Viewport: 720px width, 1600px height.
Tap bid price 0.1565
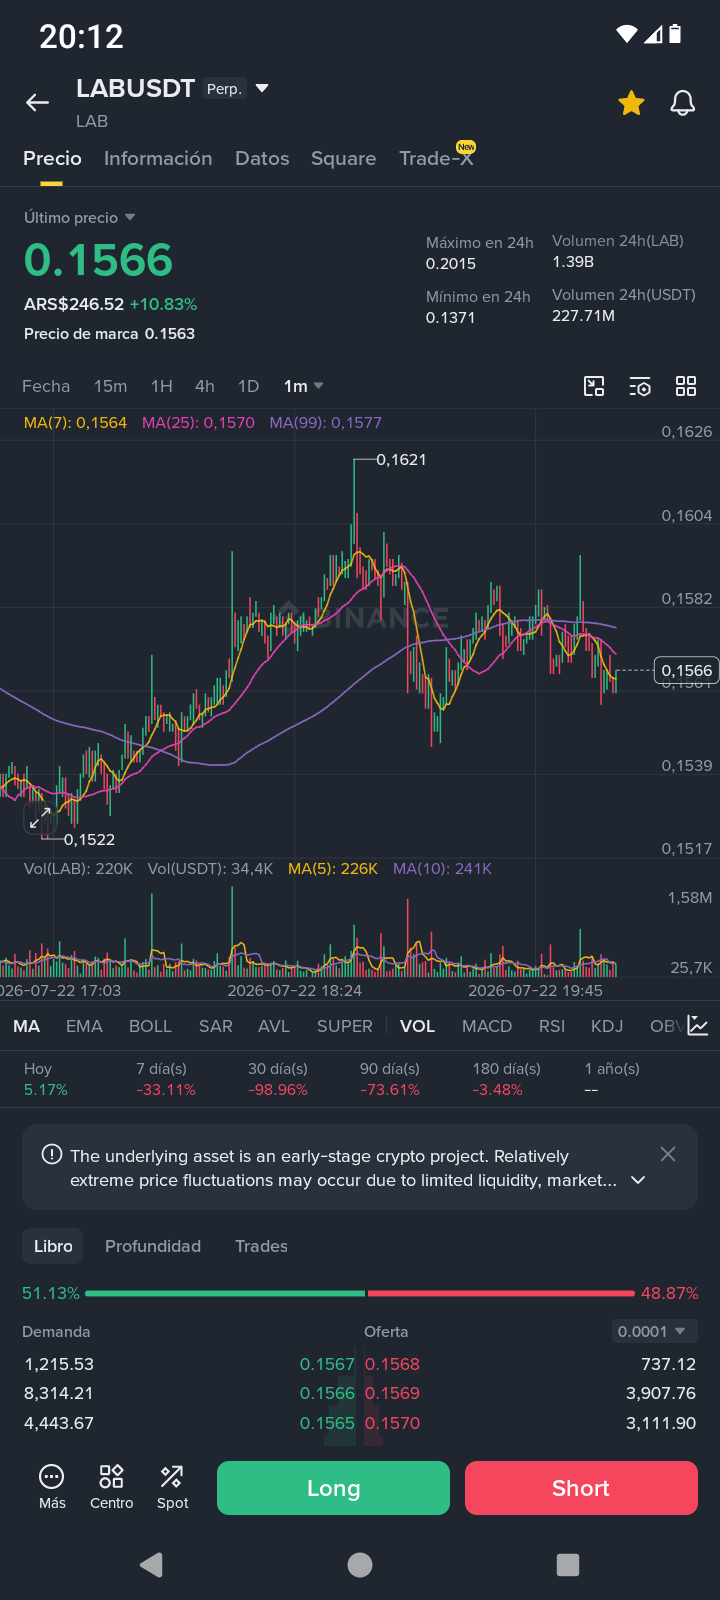[327, 1423]
